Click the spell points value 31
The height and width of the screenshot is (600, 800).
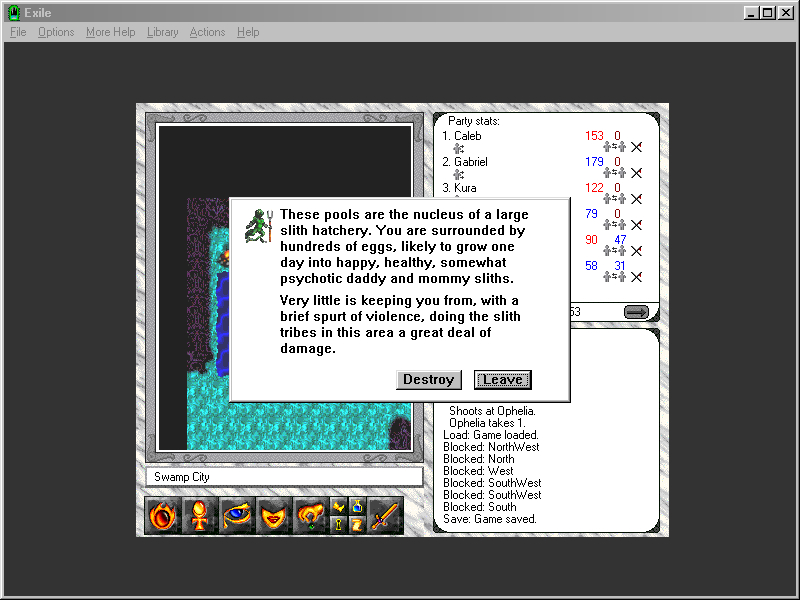tap(620, 266)
